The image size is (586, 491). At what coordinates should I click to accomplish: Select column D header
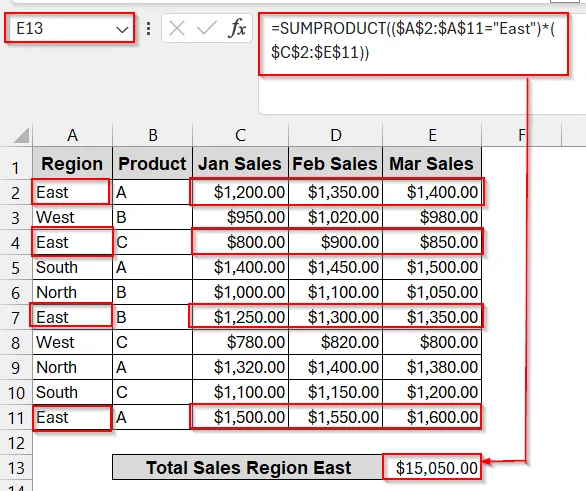[336, 135]
